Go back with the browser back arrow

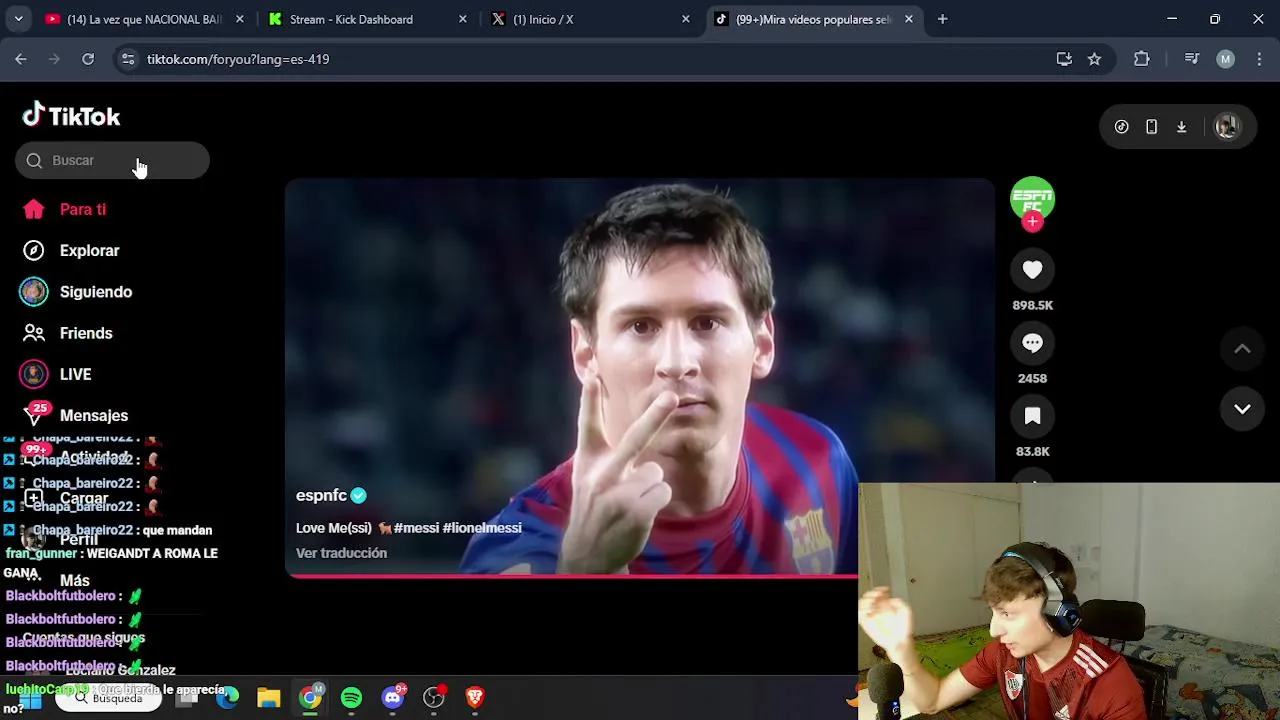point(21,59)
